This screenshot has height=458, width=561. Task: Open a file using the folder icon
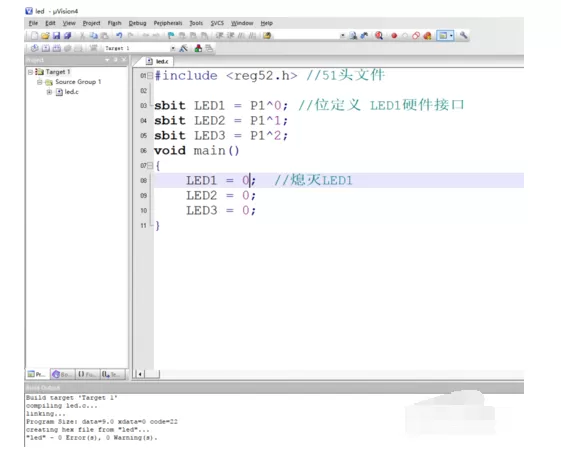45,35
